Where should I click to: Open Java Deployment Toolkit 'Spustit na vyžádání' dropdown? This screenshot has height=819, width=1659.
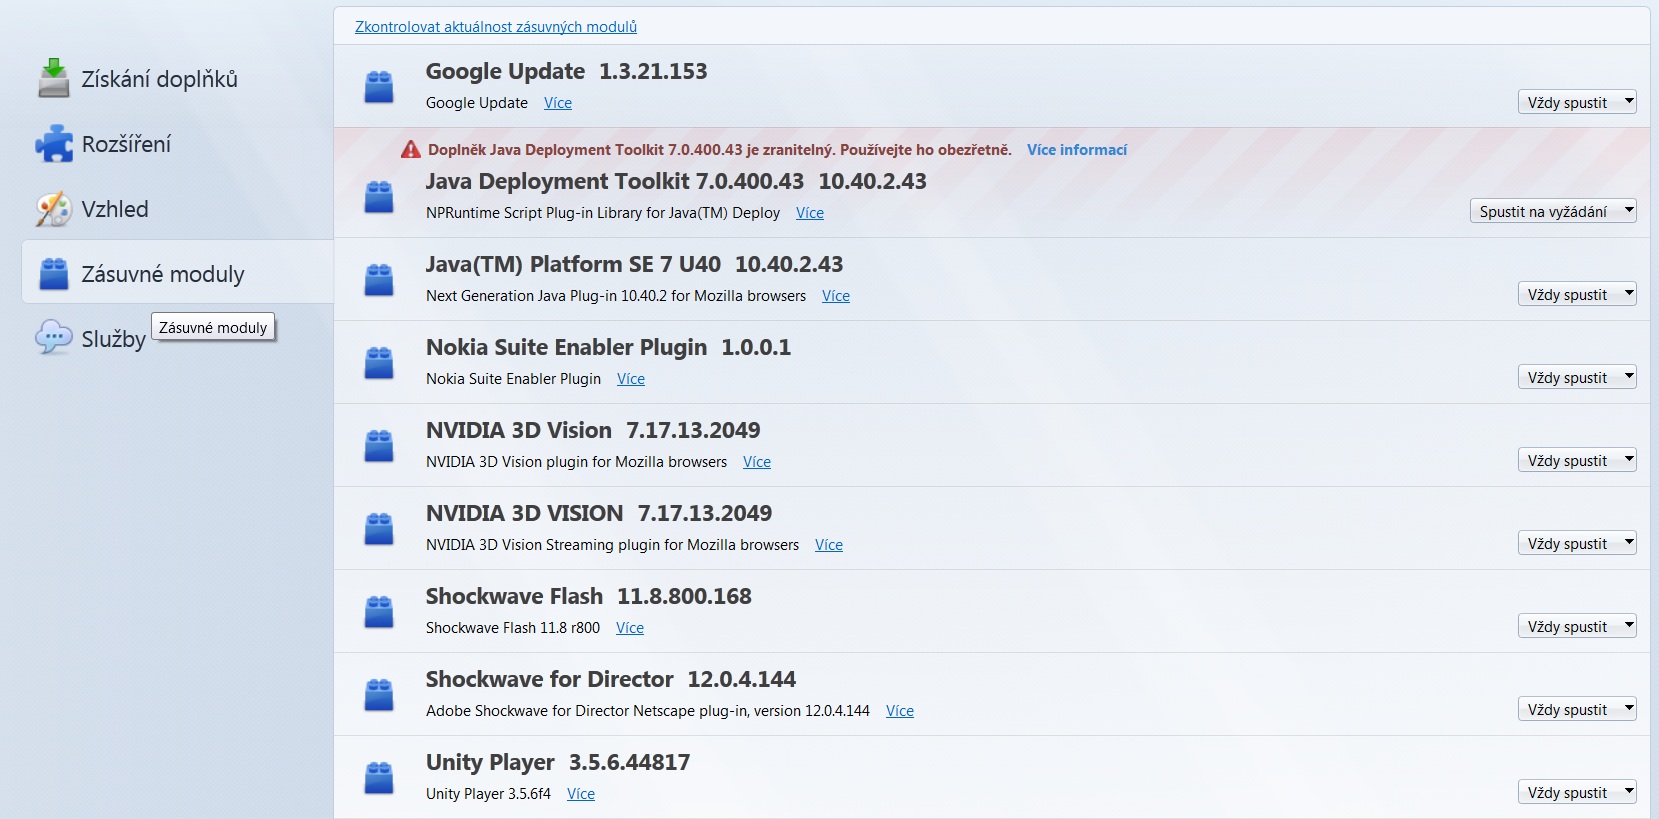click(1552, 211)
